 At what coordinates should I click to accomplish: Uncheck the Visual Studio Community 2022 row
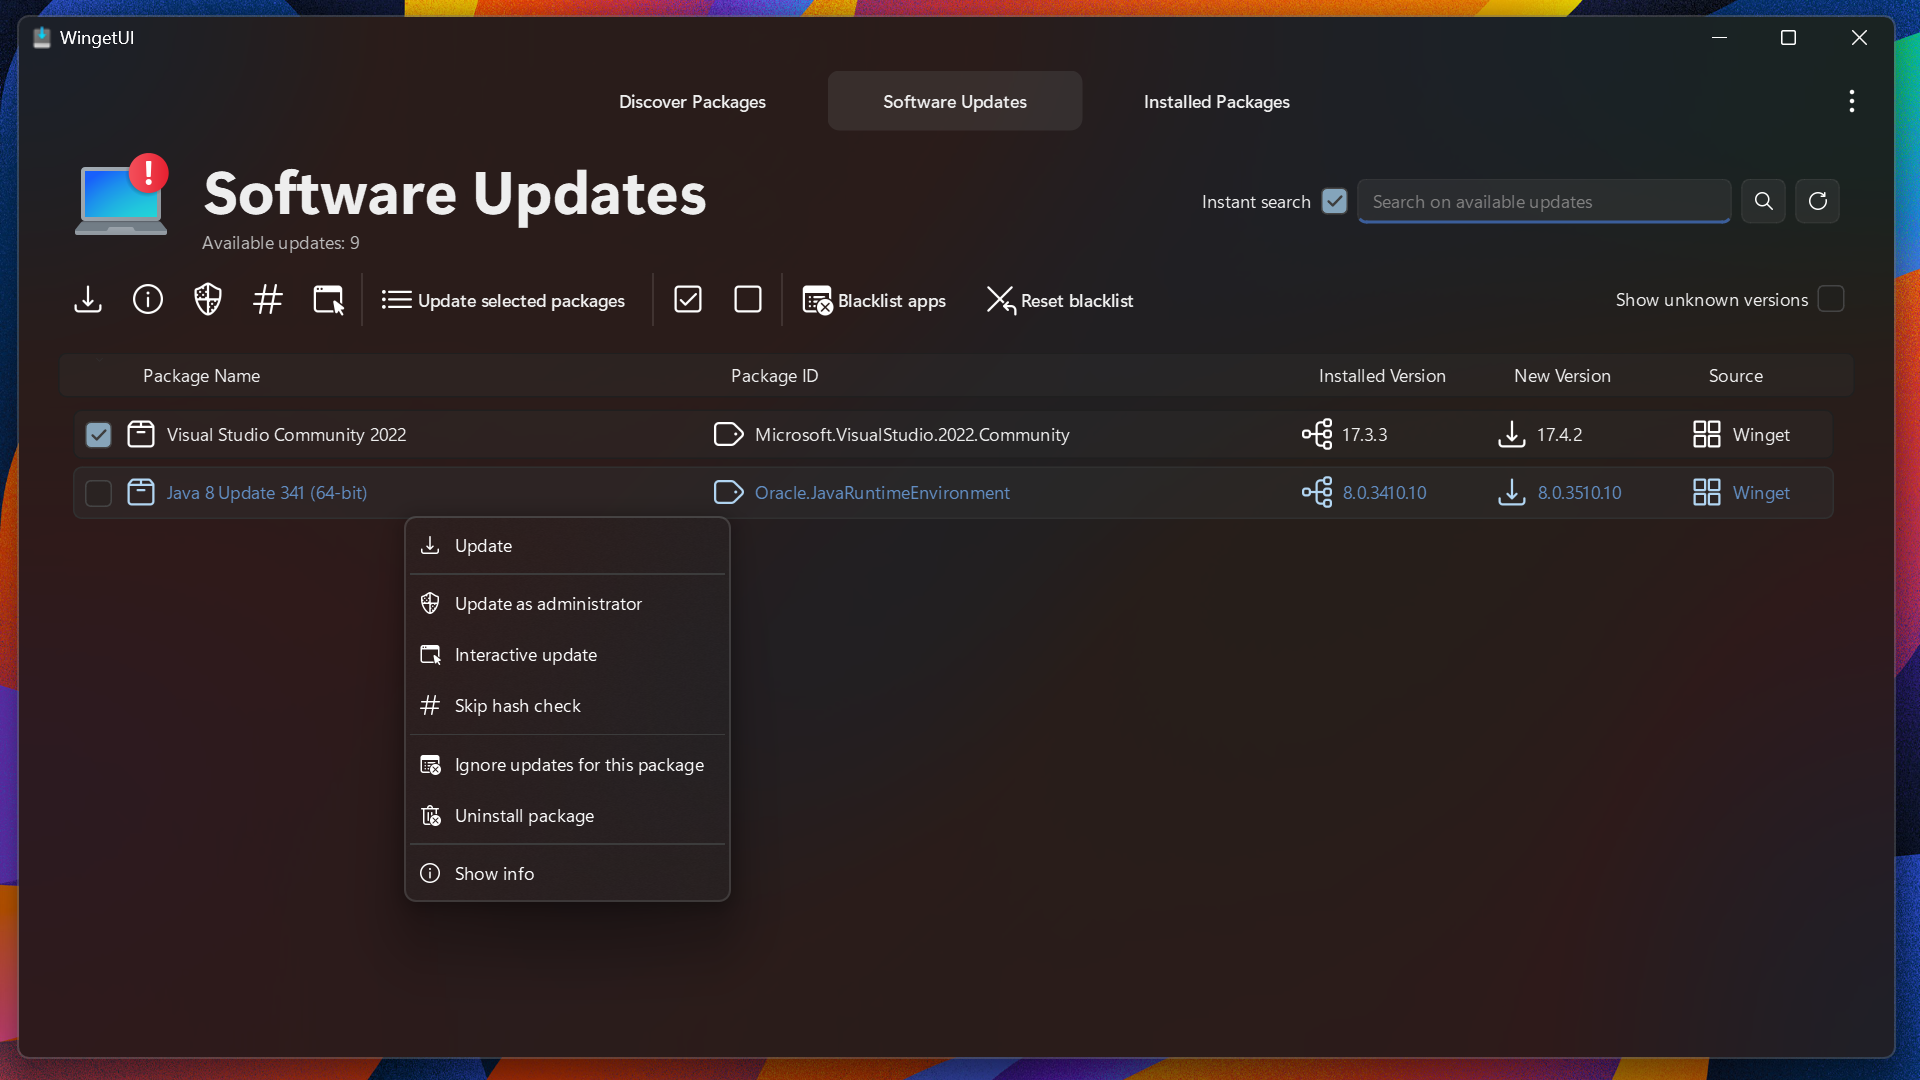[97, 434]
